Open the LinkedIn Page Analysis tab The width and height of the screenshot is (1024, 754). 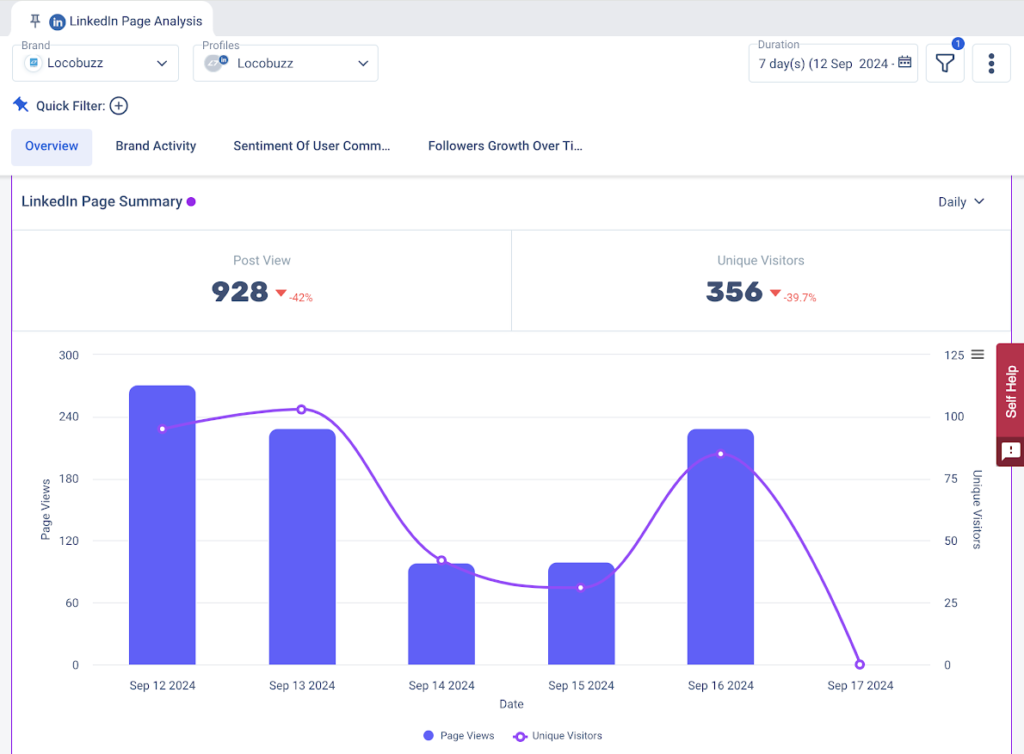(112, 20)
